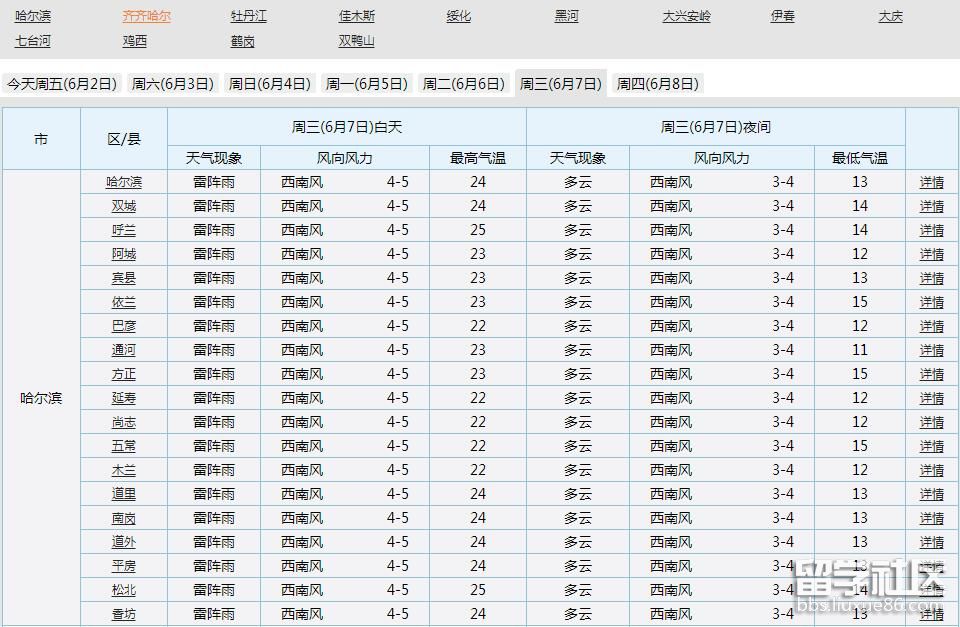
Task: Click 详情 in the 香坊 row
Action: click(x=931, y=614)
